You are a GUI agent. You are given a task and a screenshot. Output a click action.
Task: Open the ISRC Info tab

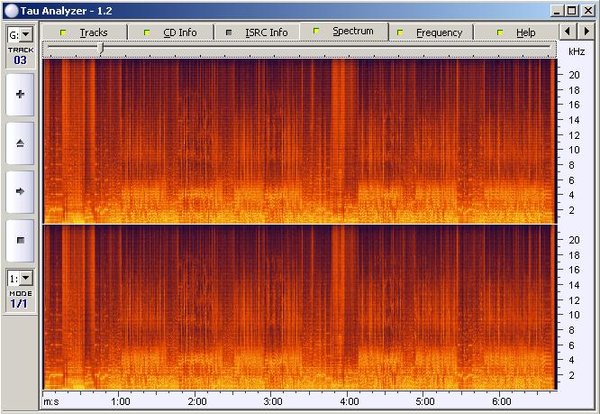[258, 33]
